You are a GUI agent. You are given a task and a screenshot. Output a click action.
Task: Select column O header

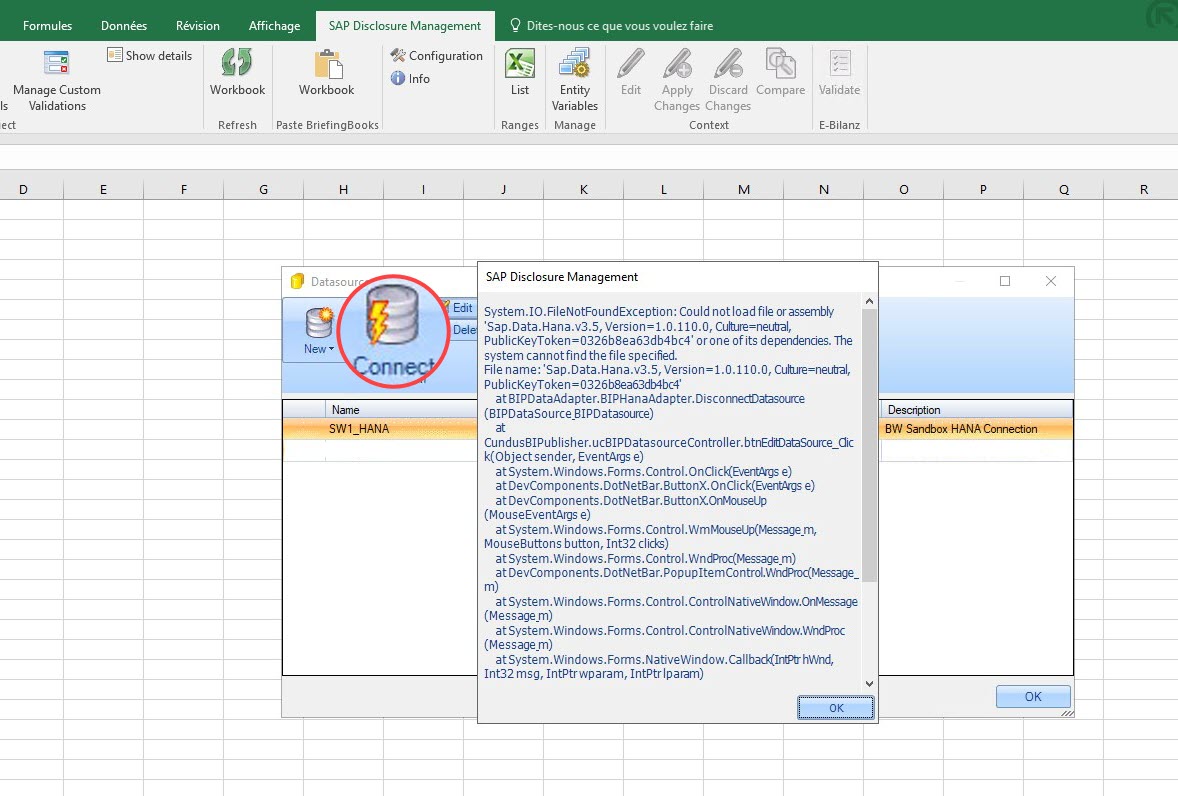(x=904, y=189)
